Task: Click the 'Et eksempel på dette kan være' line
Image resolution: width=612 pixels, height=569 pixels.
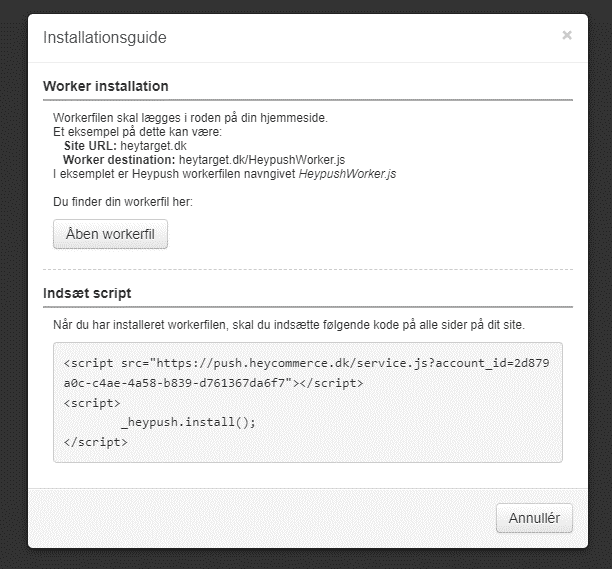Action: (136, 131)
